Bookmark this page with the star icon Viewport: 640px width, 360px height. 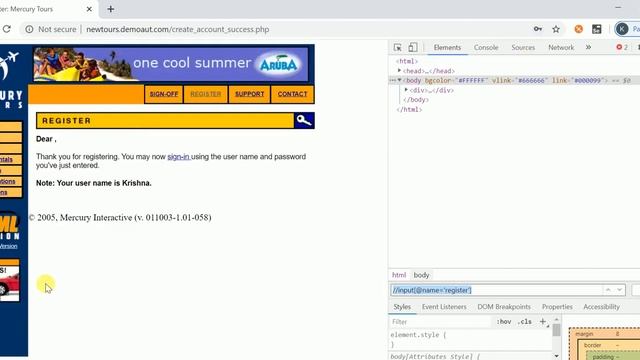coord(556,29)
